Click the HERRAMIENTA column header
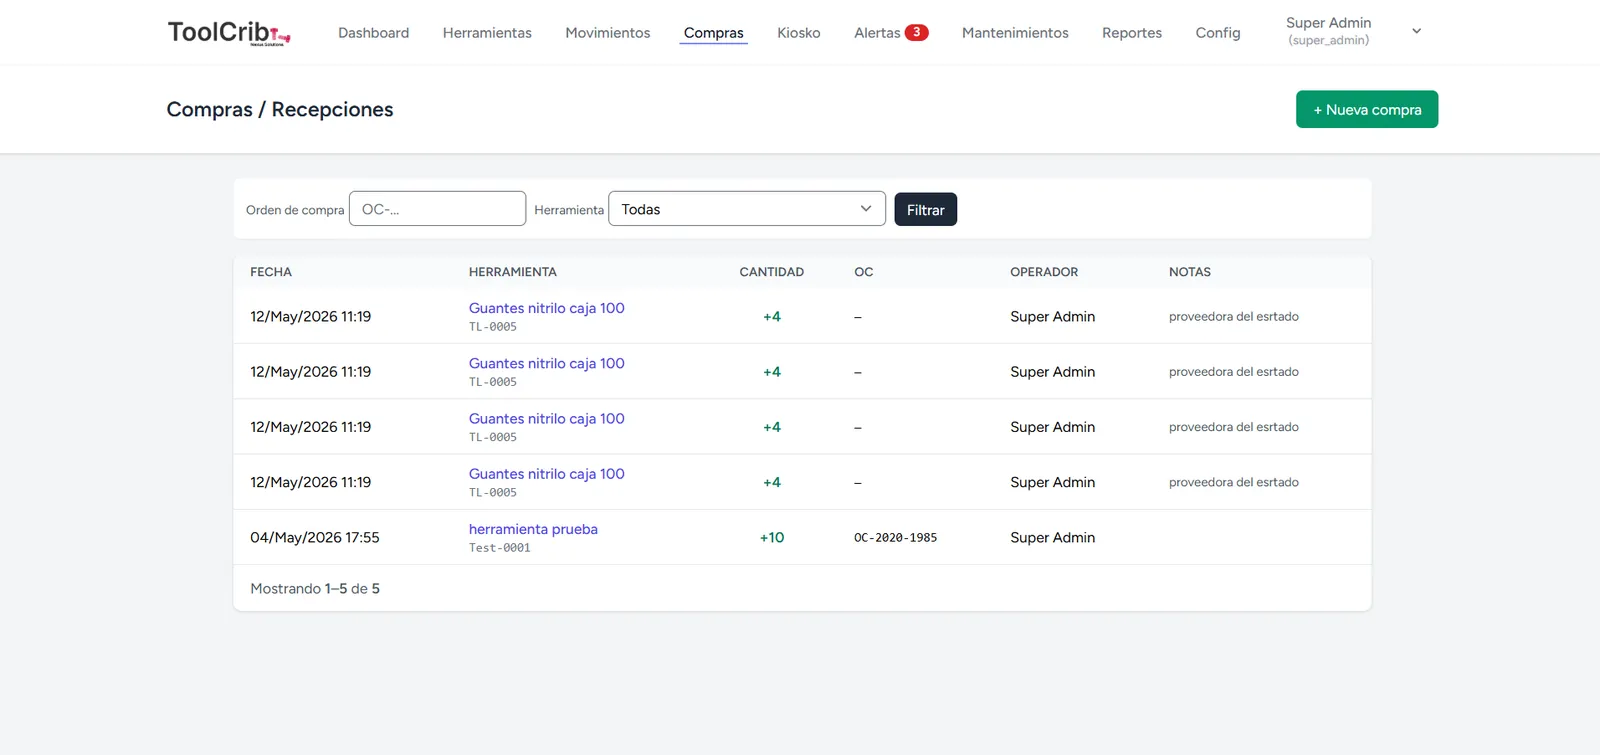 513,272
